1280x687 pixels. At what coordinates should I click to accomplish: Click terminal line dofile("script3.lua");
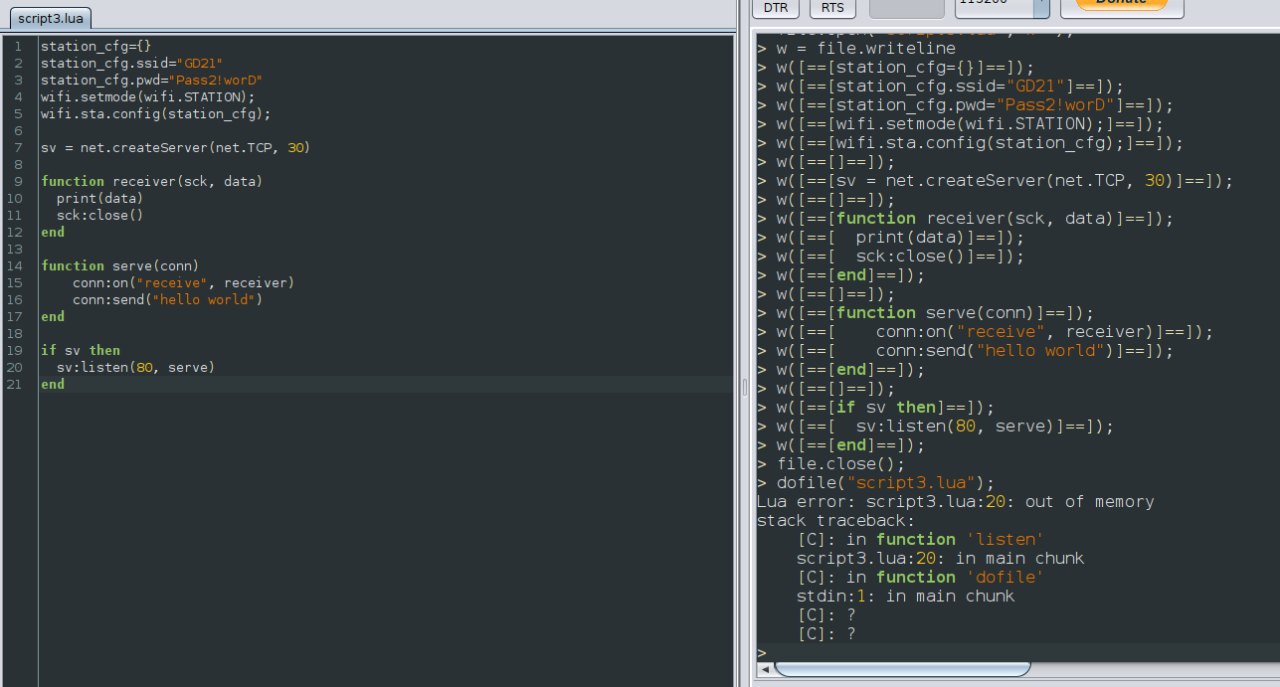(876, 483)
